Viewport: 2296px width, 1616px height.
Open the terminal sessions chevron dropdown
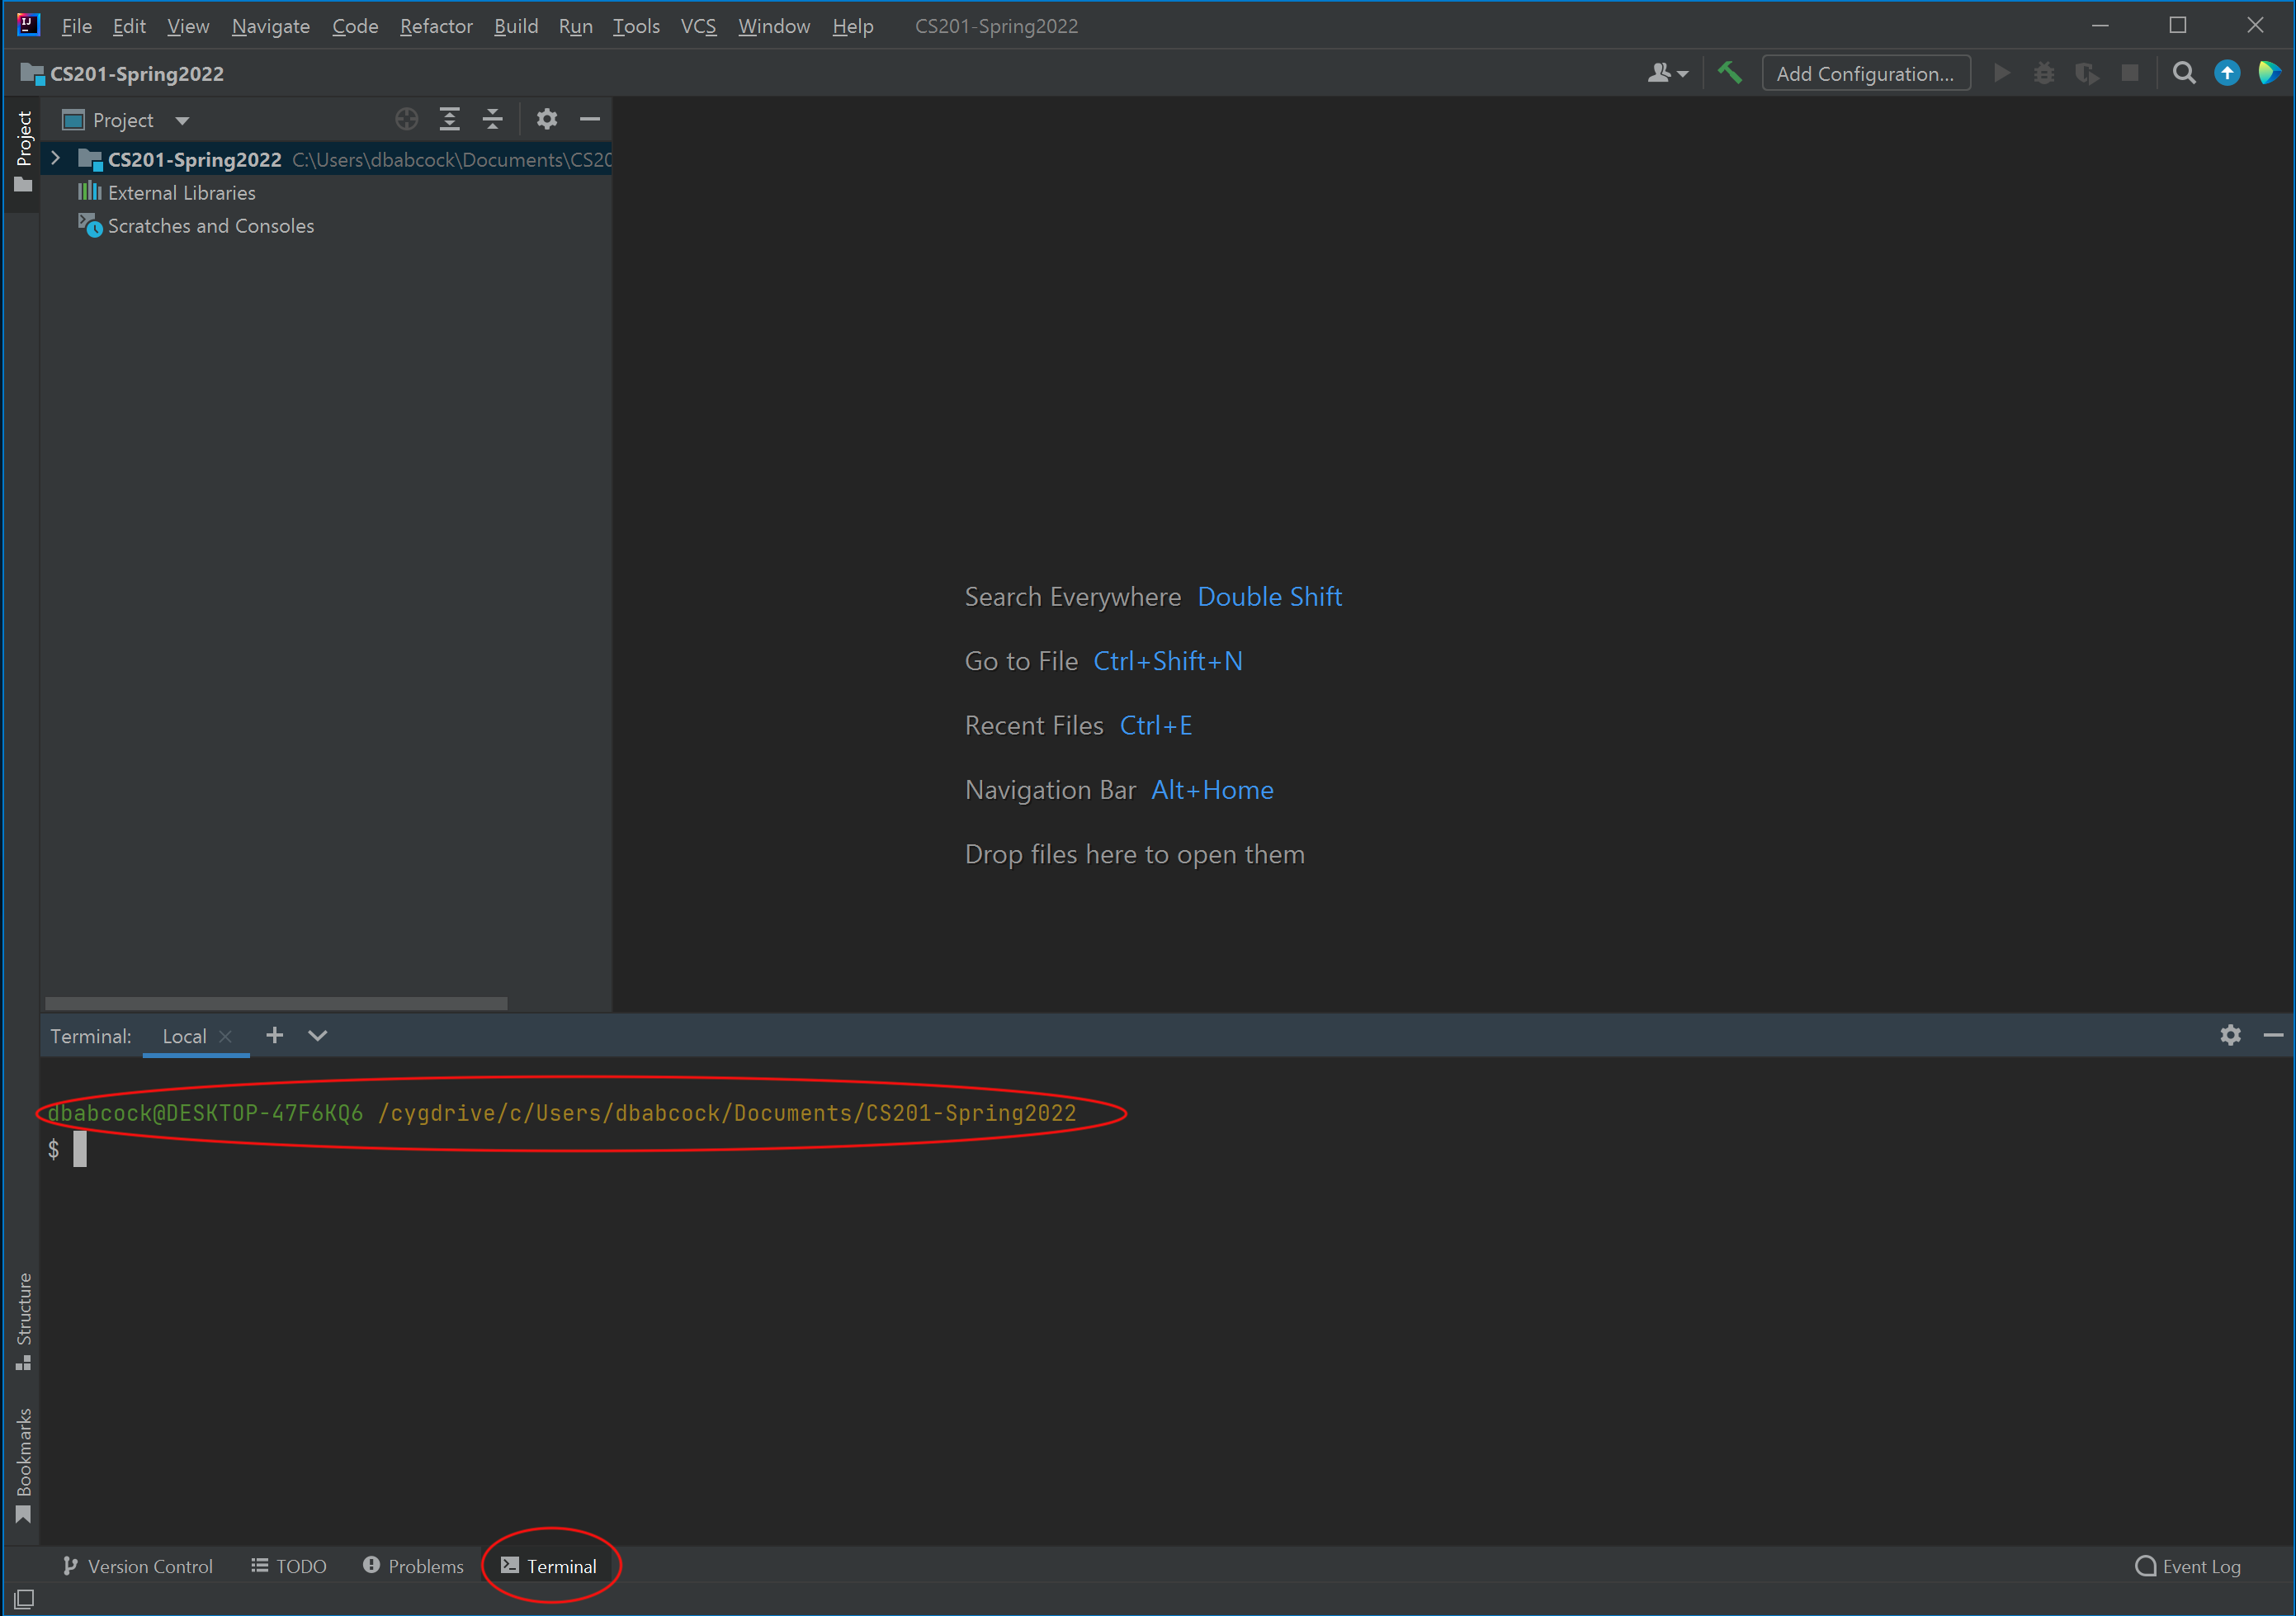(x=317, y=1036)
